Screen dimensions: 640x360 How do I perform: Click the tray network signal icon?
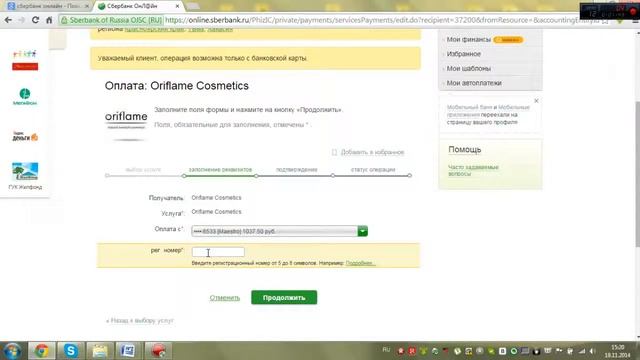582,351
